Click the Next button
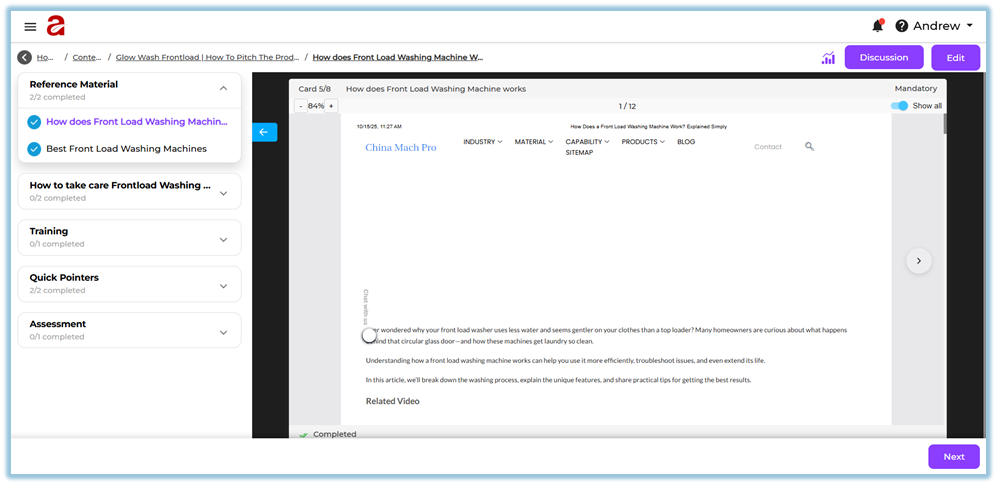 (x=953, y=457)
